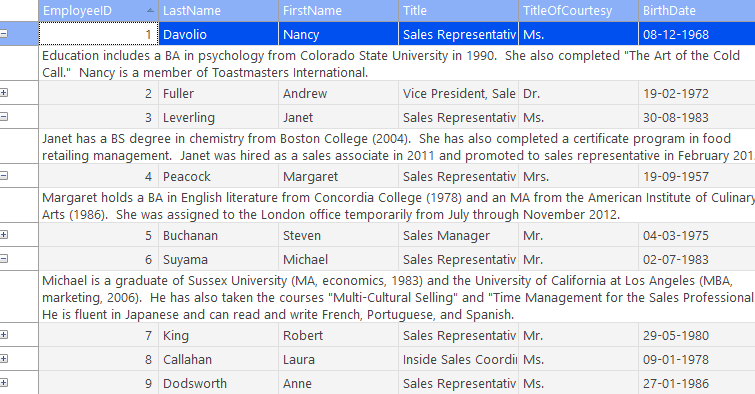Expand the Dodsworth row details
This screenshot has height=394, width=755.
coord(4,383)
